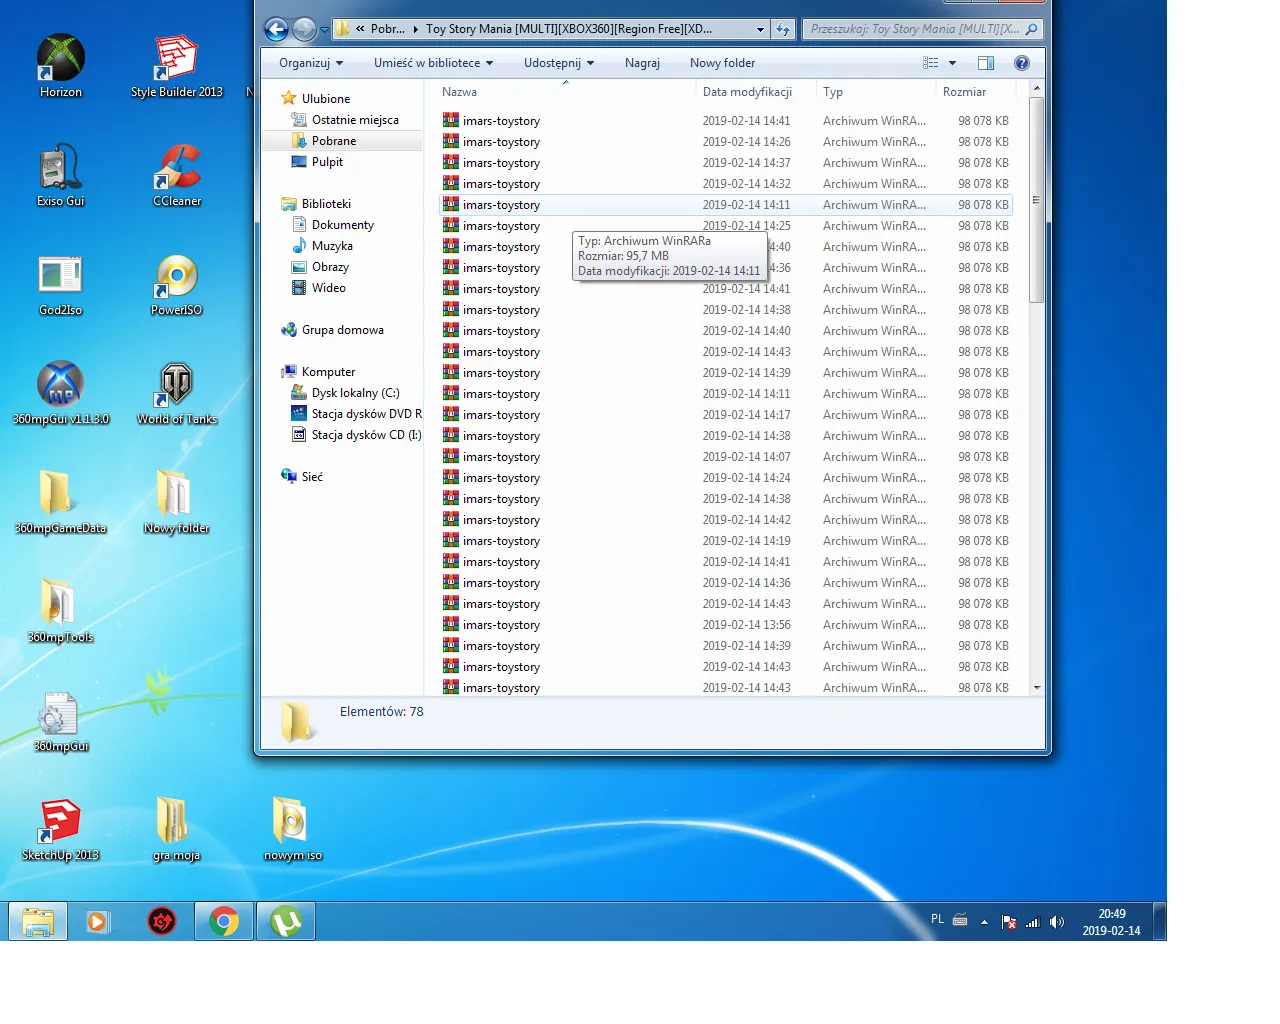Show hidden tray icons arrow
This screenshot has width=1280, height=1024.
pos(984,922)
